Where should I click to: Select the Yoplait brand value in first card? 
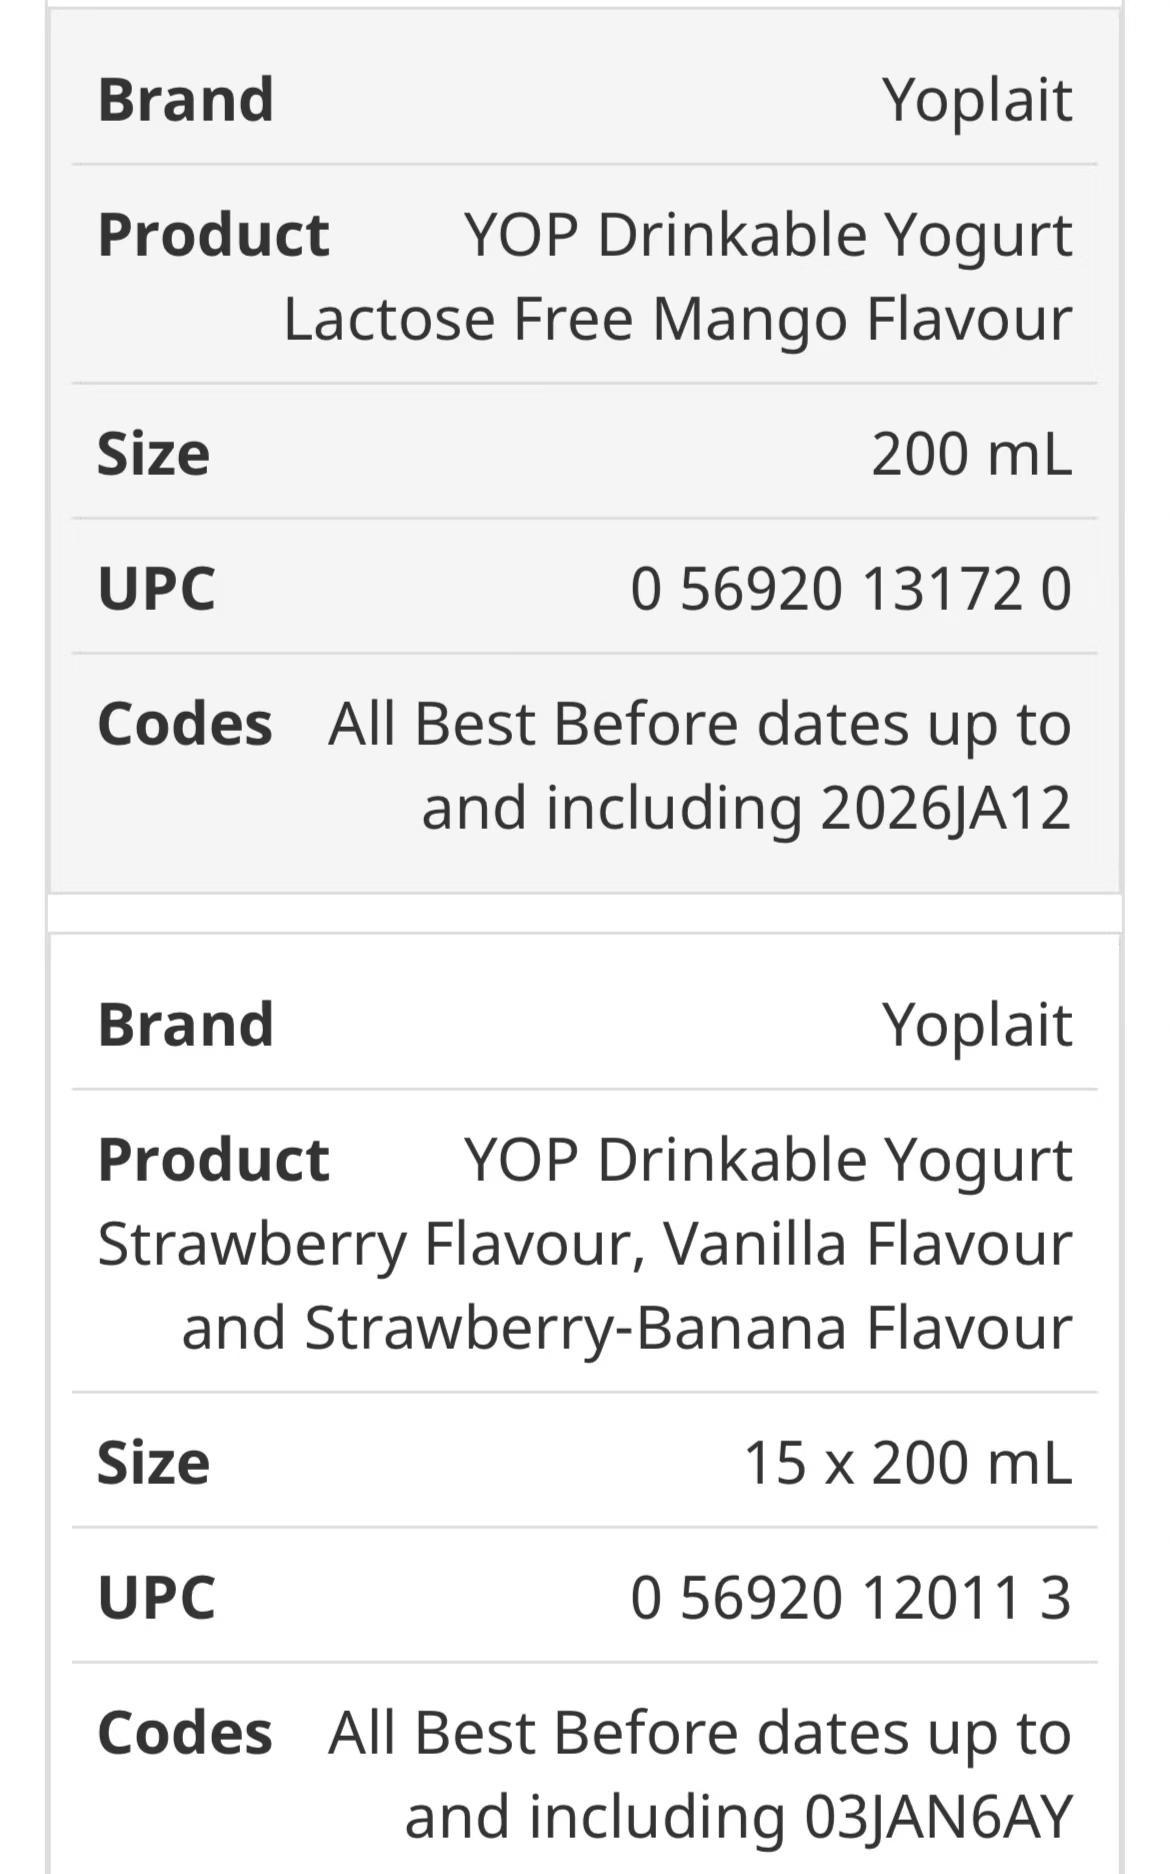coord(977,99)
